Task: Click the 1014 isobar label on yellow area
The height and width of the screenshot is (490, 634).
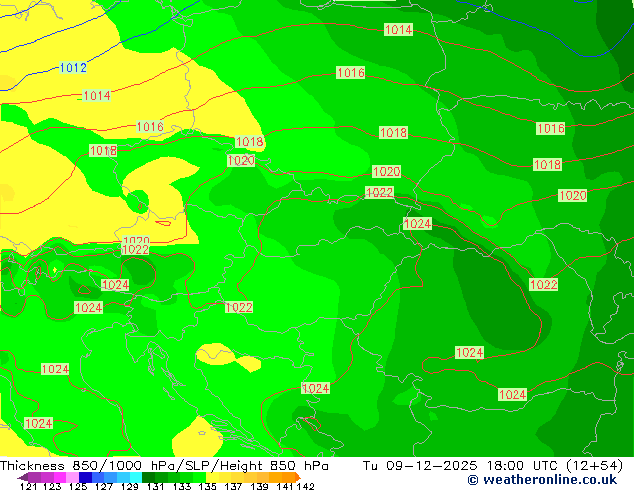Action: click(x=96, y=96)
